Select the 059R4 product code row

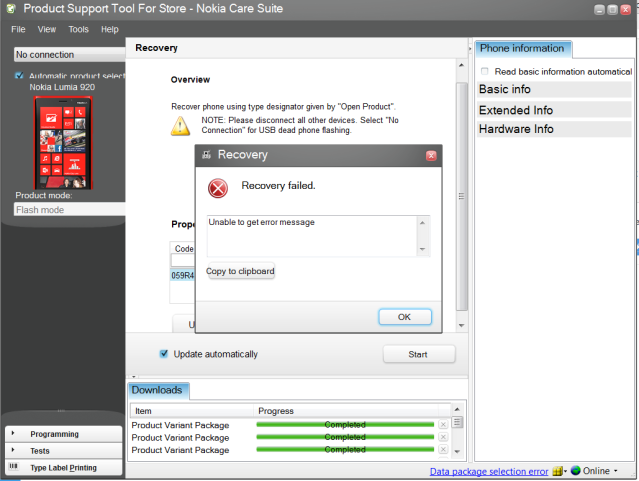click(x=182, y=275)
